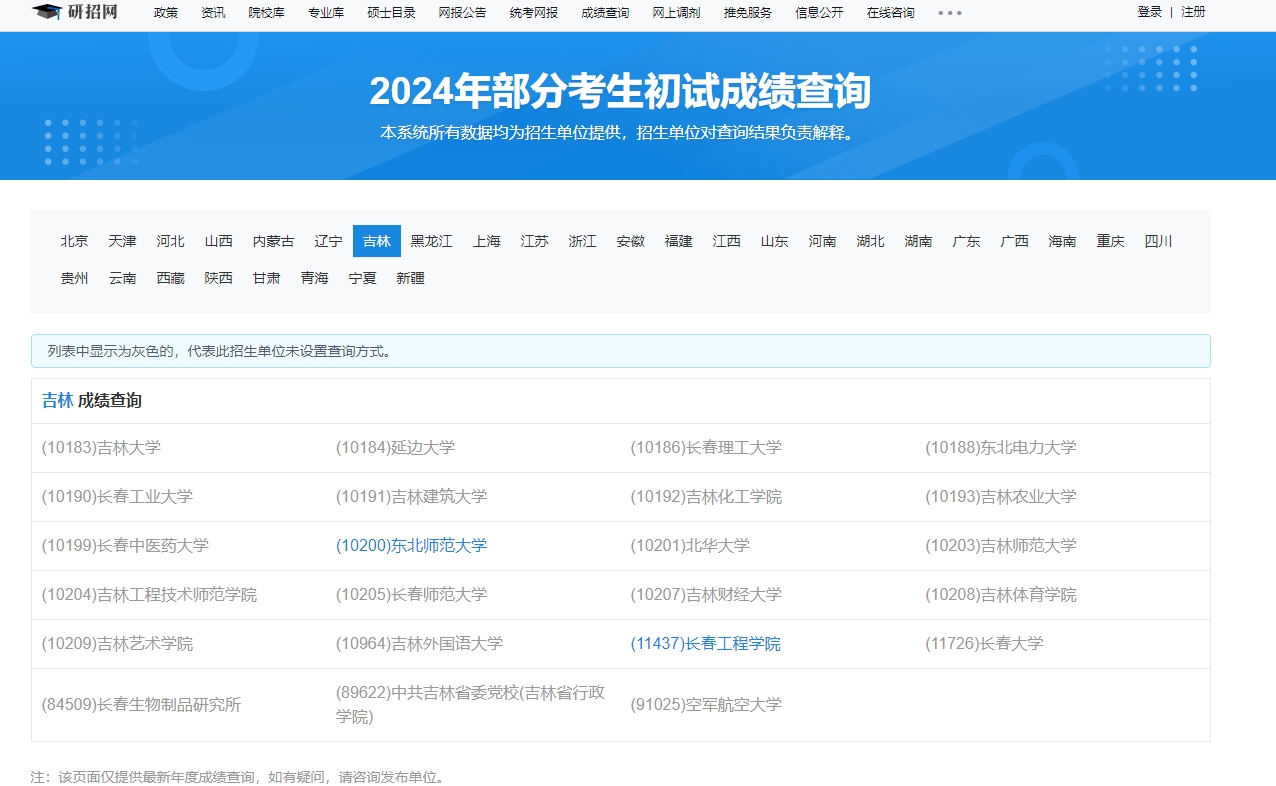Go to 院校库 in the top navigation
Viewport: 1276px width, 786px height.
point(267,13)
